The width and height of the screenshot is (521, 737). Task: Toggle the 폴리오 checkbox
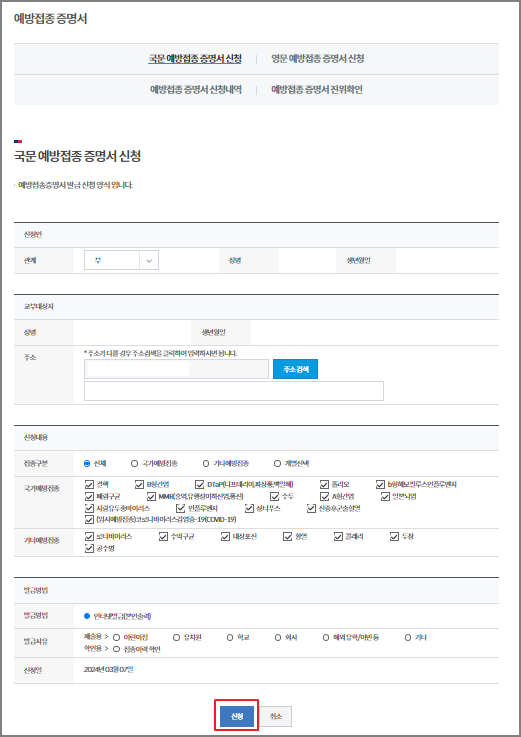point(324,484)
